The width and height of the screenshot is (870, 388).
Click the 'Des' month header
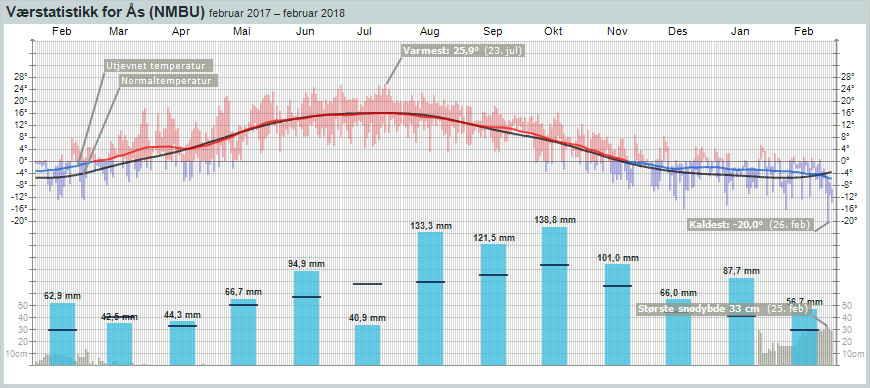click(x=677, y=32)
